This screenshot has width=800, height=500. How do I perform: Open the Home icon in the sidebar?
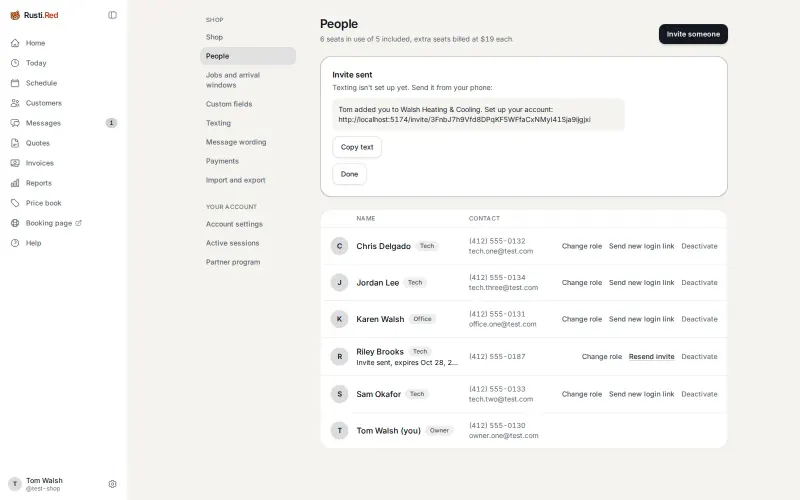click(15, 43)
